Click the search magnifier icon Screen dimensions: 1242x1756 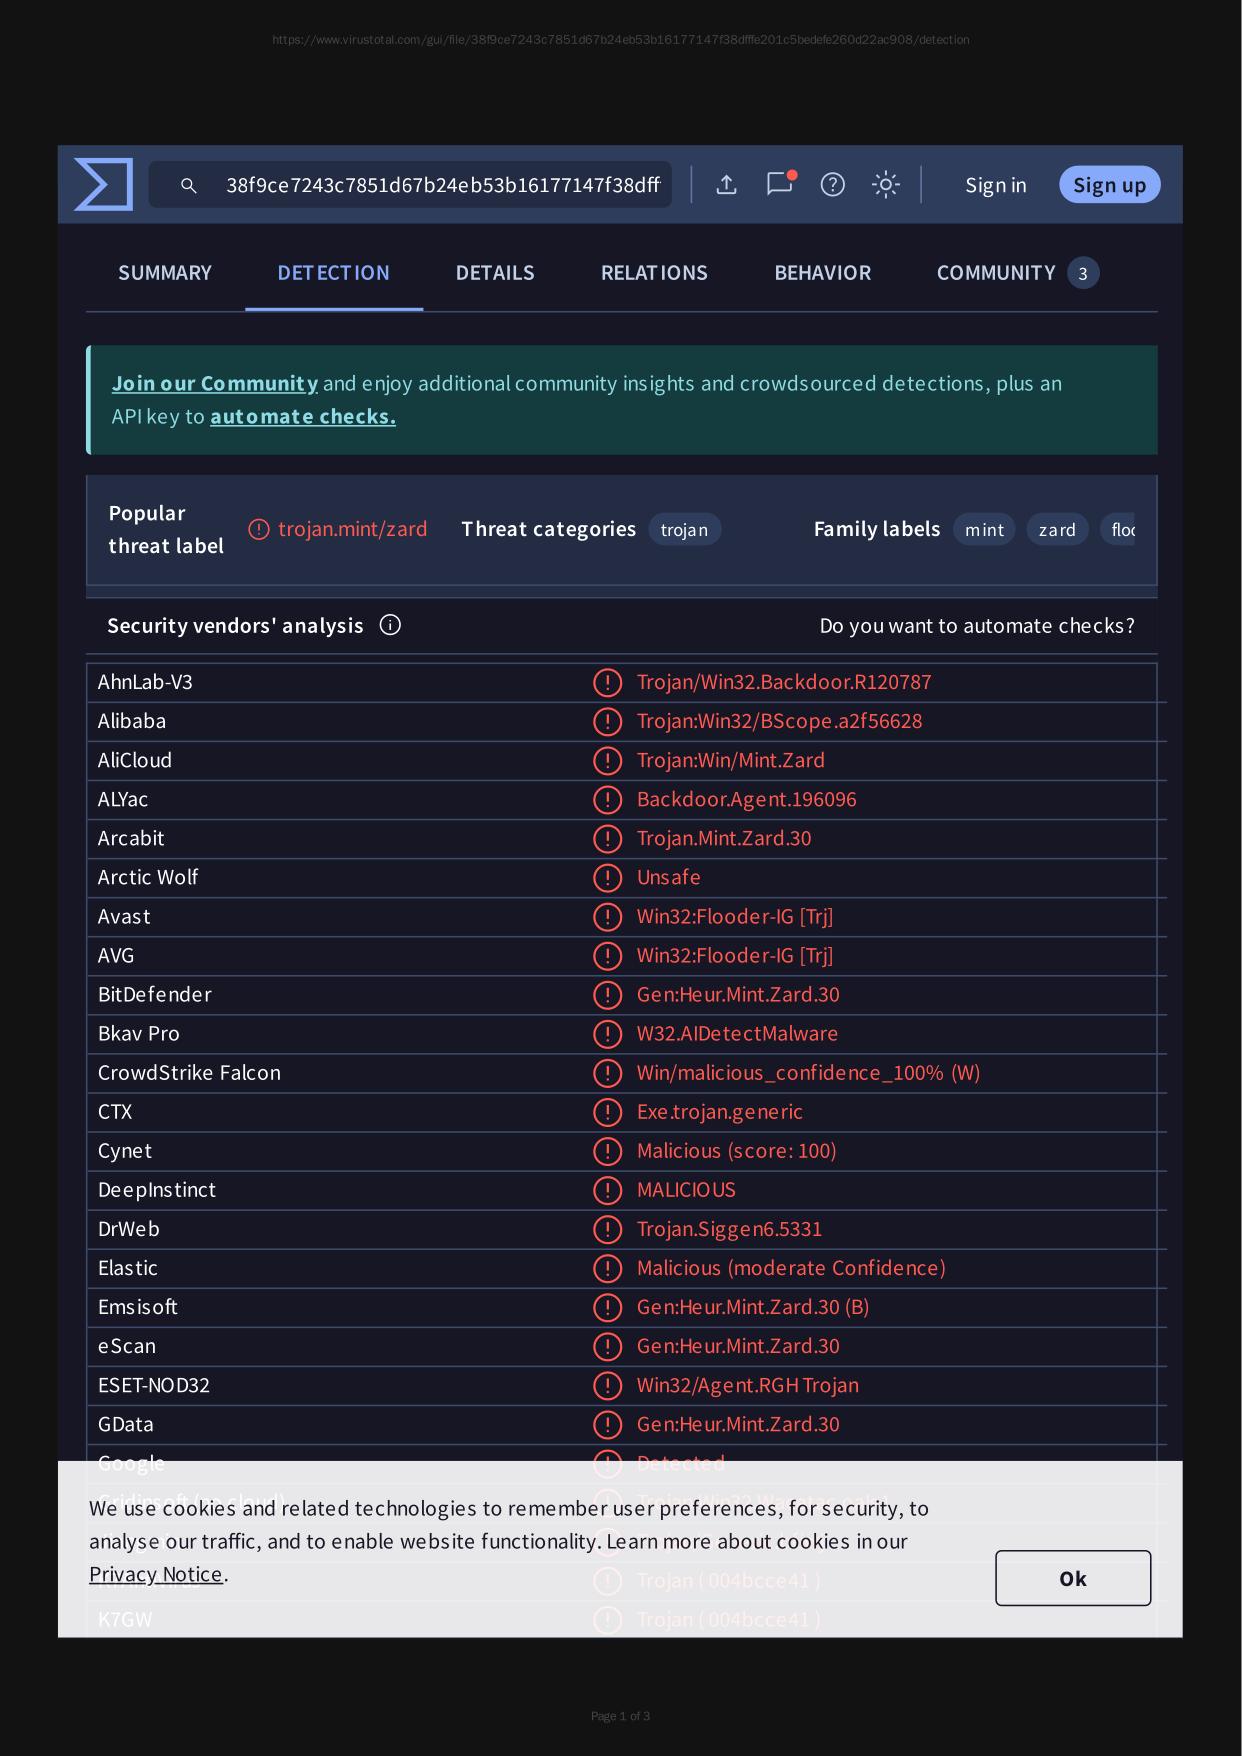(x=188, y=185)
